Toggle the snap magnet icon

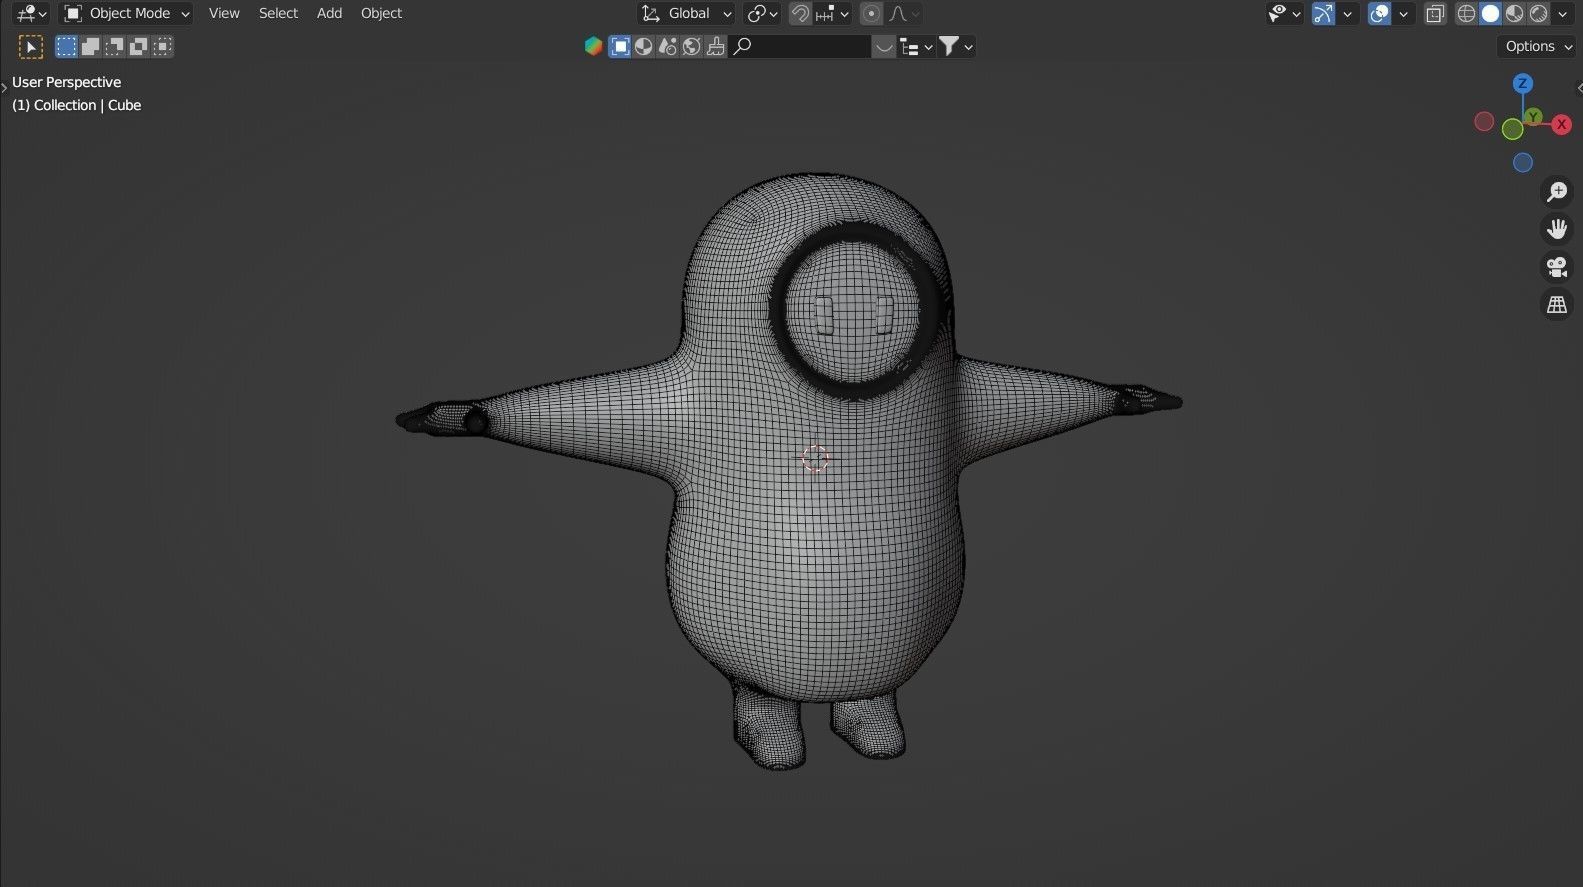[x=800, y=13]
